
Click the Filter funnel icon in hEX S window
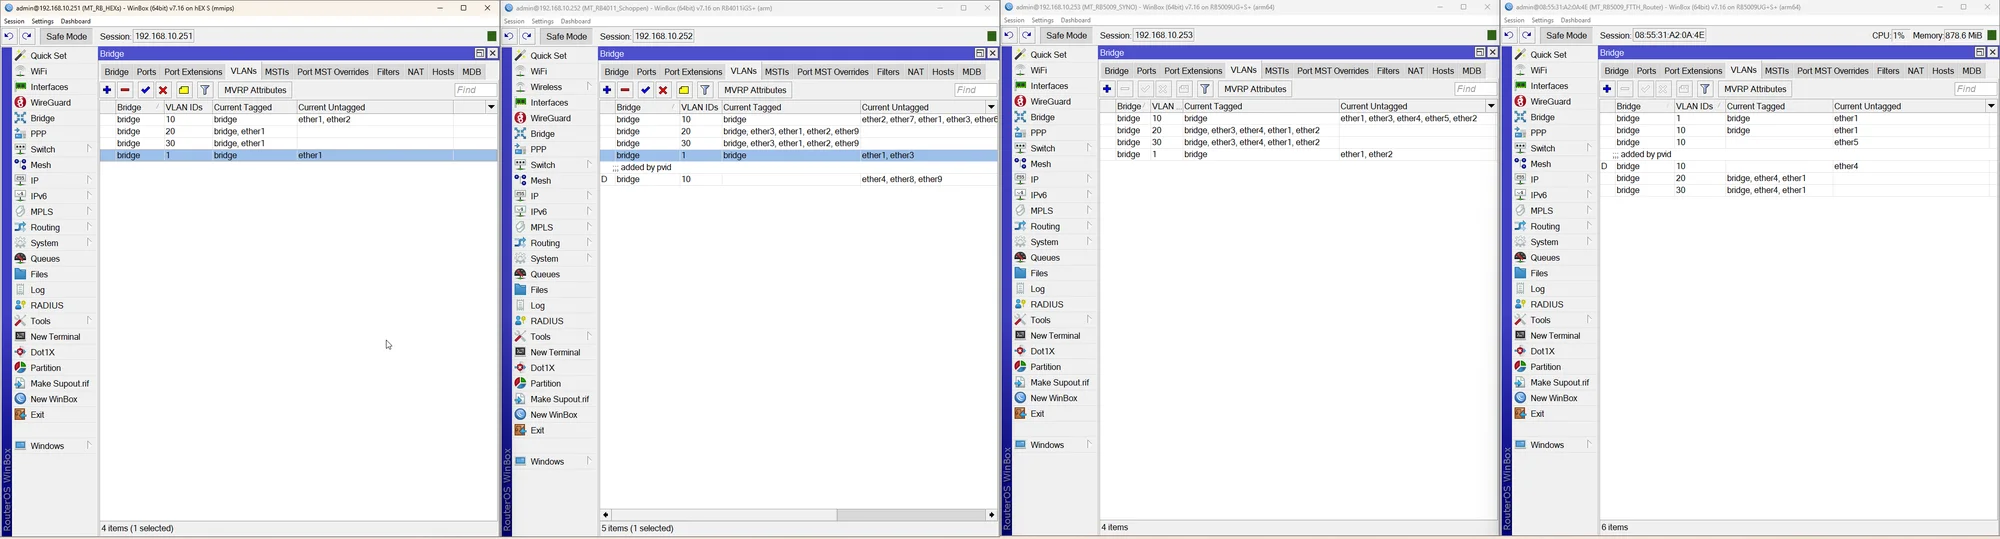tap(205, 90)
